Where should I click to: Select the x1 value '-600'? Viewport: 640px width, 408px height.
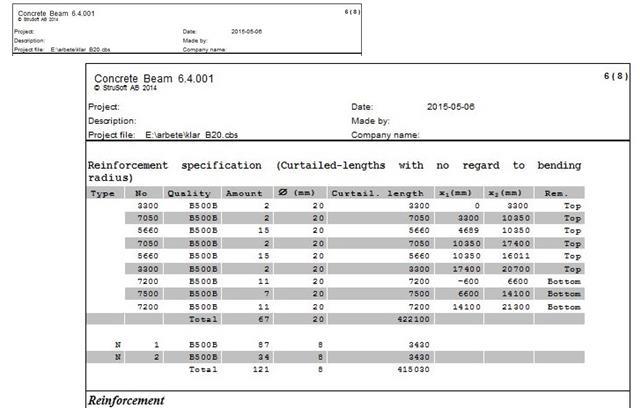pos(468,282)
